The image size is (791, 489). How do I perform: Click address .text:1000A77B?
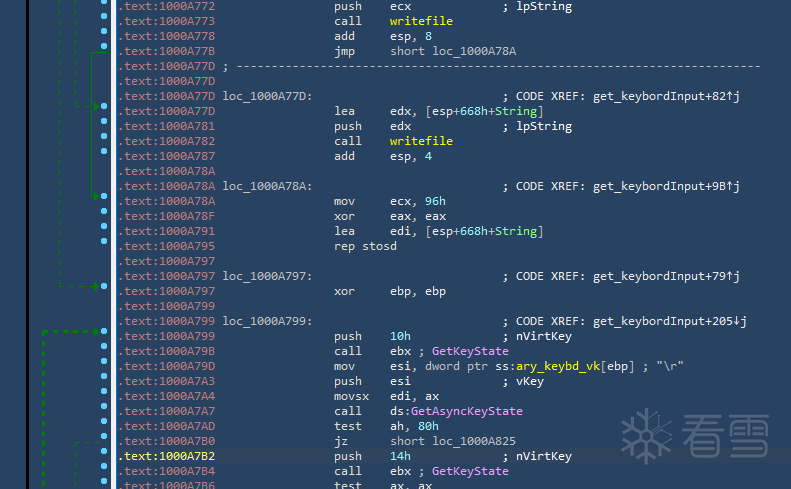[167, 51]
